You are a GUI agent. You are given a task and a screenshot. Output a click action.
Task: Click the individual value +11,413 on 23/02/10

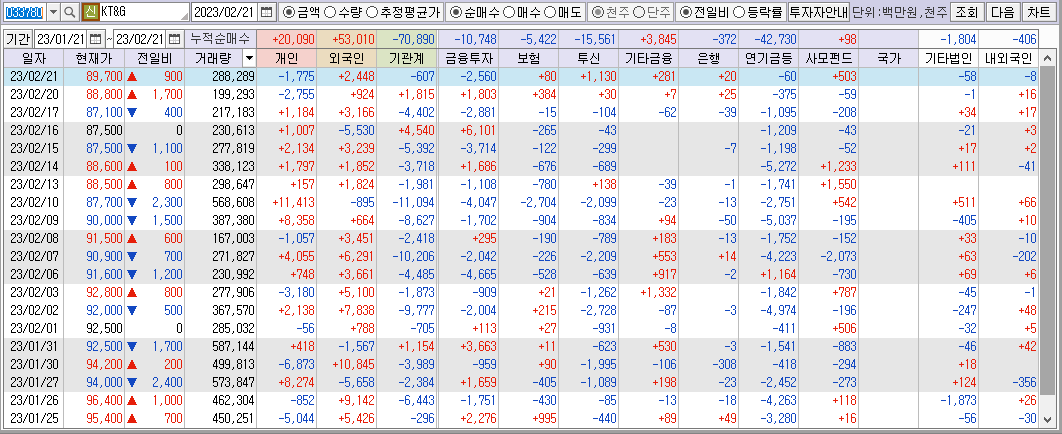pos(293,202)
